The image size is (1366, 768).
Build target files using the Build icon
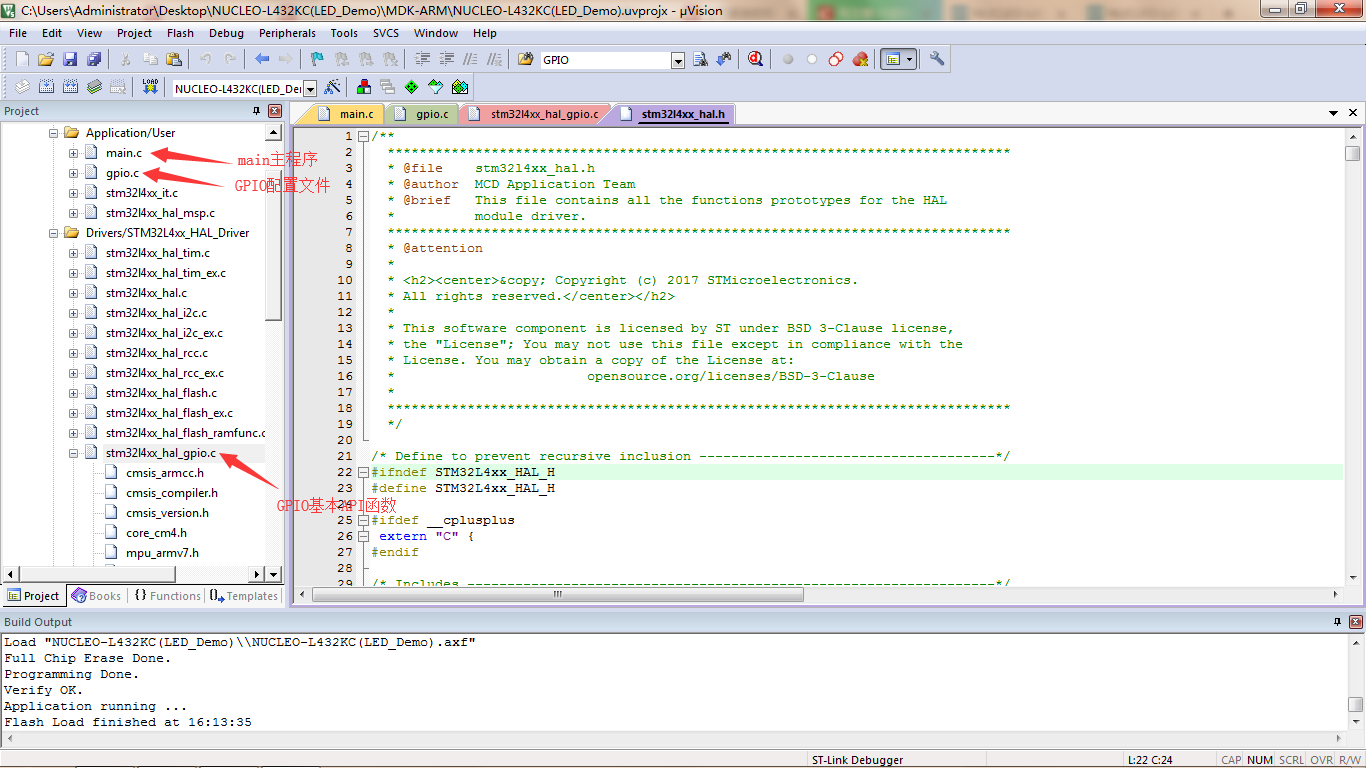(x=46, y=87)
